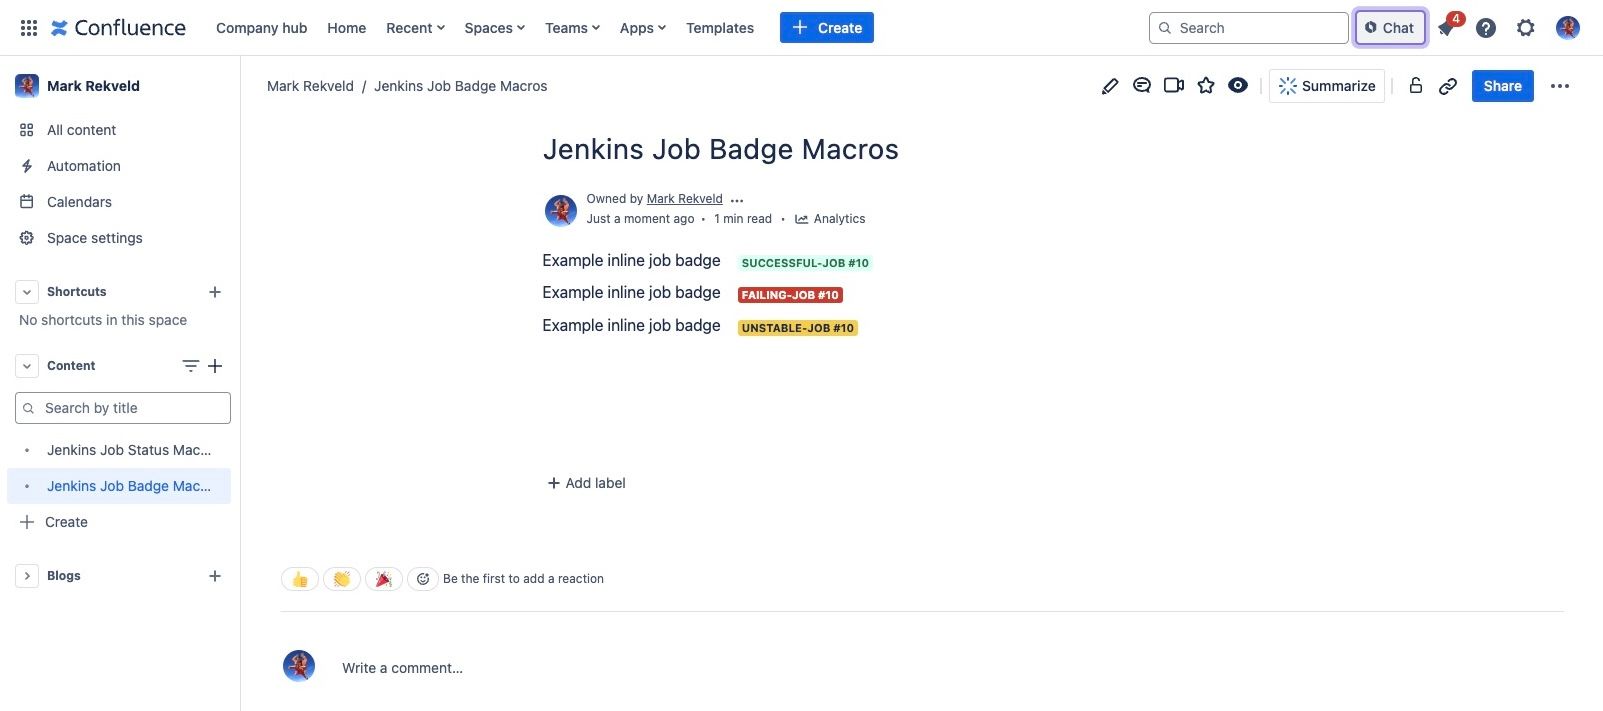Open Automation in sidebar

click(120, 166)
